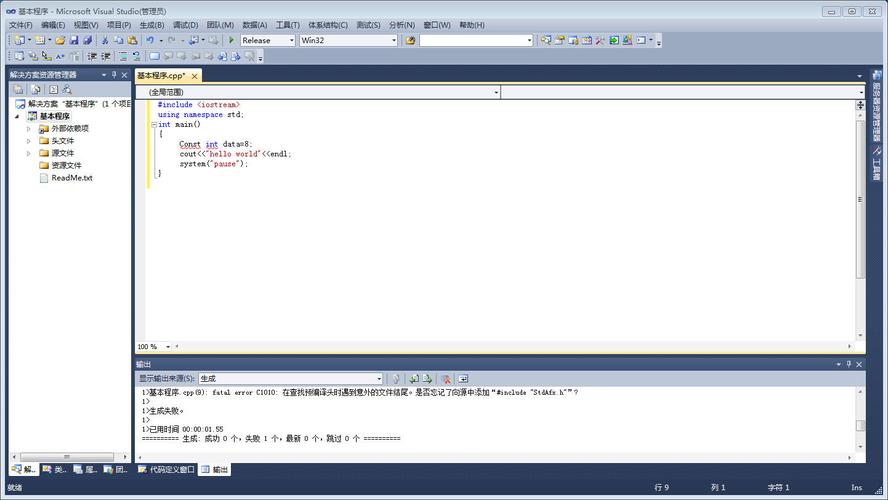Open the Win32 platform dropdown
Image resolution: width=888 pixels, height=500 pixels.
point(393,41)
